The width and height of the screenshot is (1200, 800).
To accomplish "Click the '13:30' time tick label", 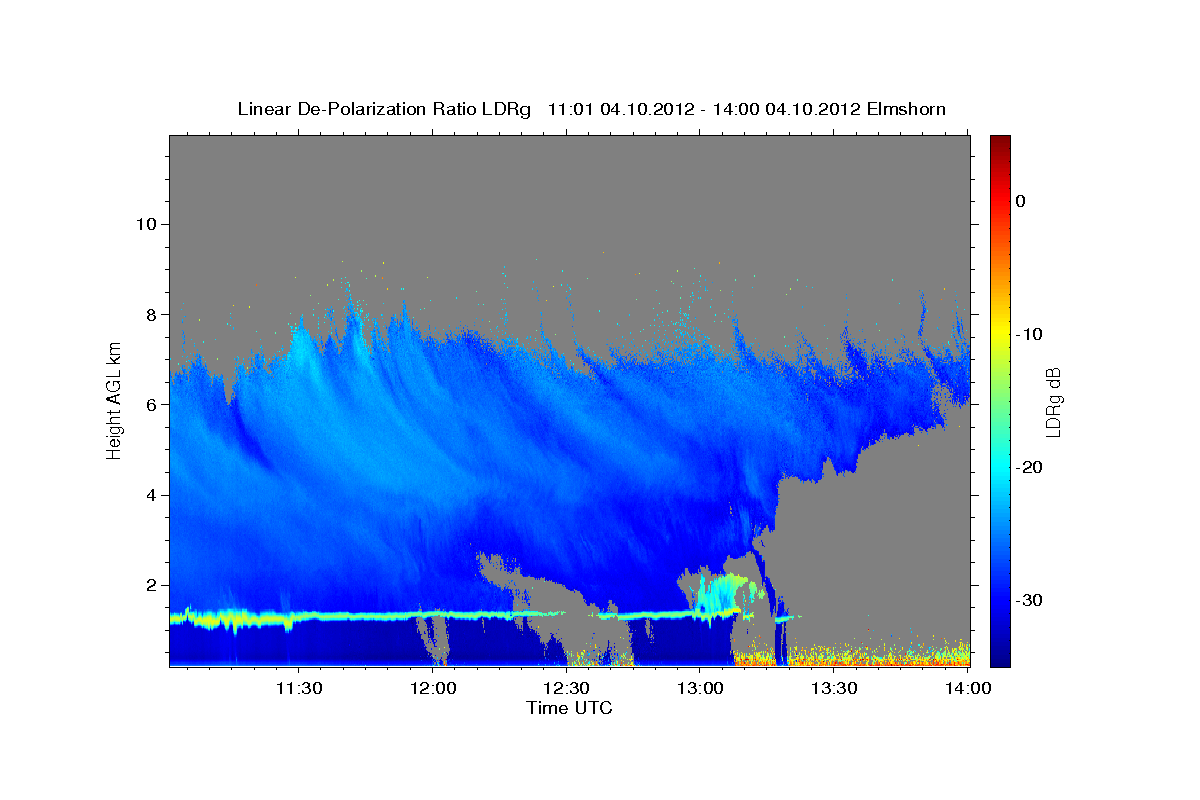I will pyautogui.click(x=834, y=688).
